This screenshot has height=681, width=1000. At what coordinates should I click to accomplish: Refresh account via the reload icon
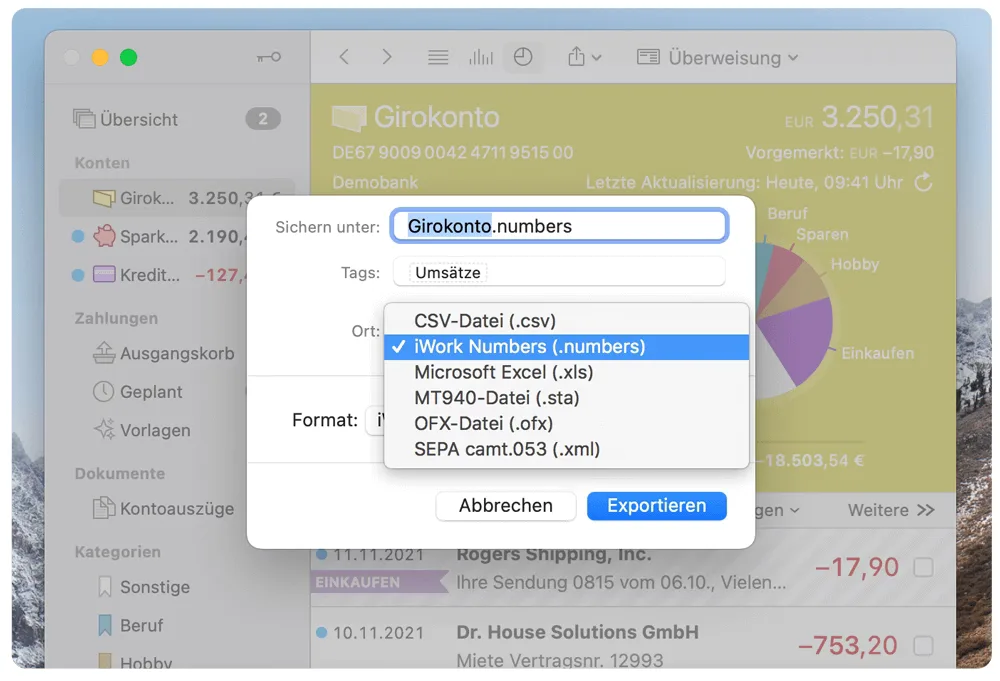[x=923, y=183]
